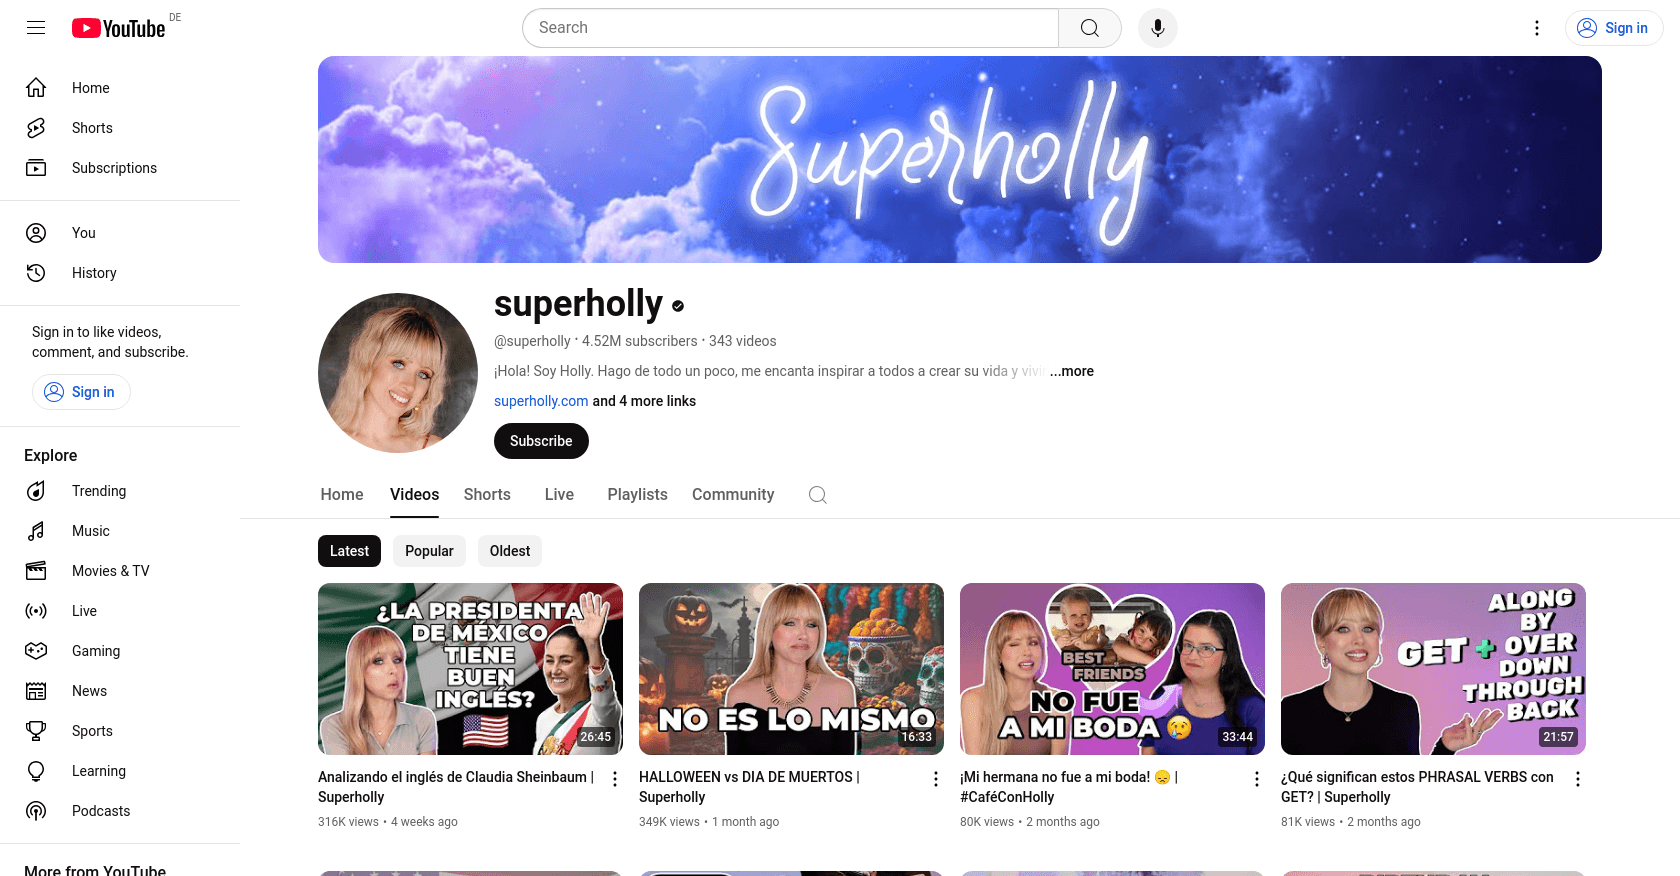The height and width of the screenshot is (876, 1680).
Task: Select the Popular sort chip
Action: click(429, 551)
